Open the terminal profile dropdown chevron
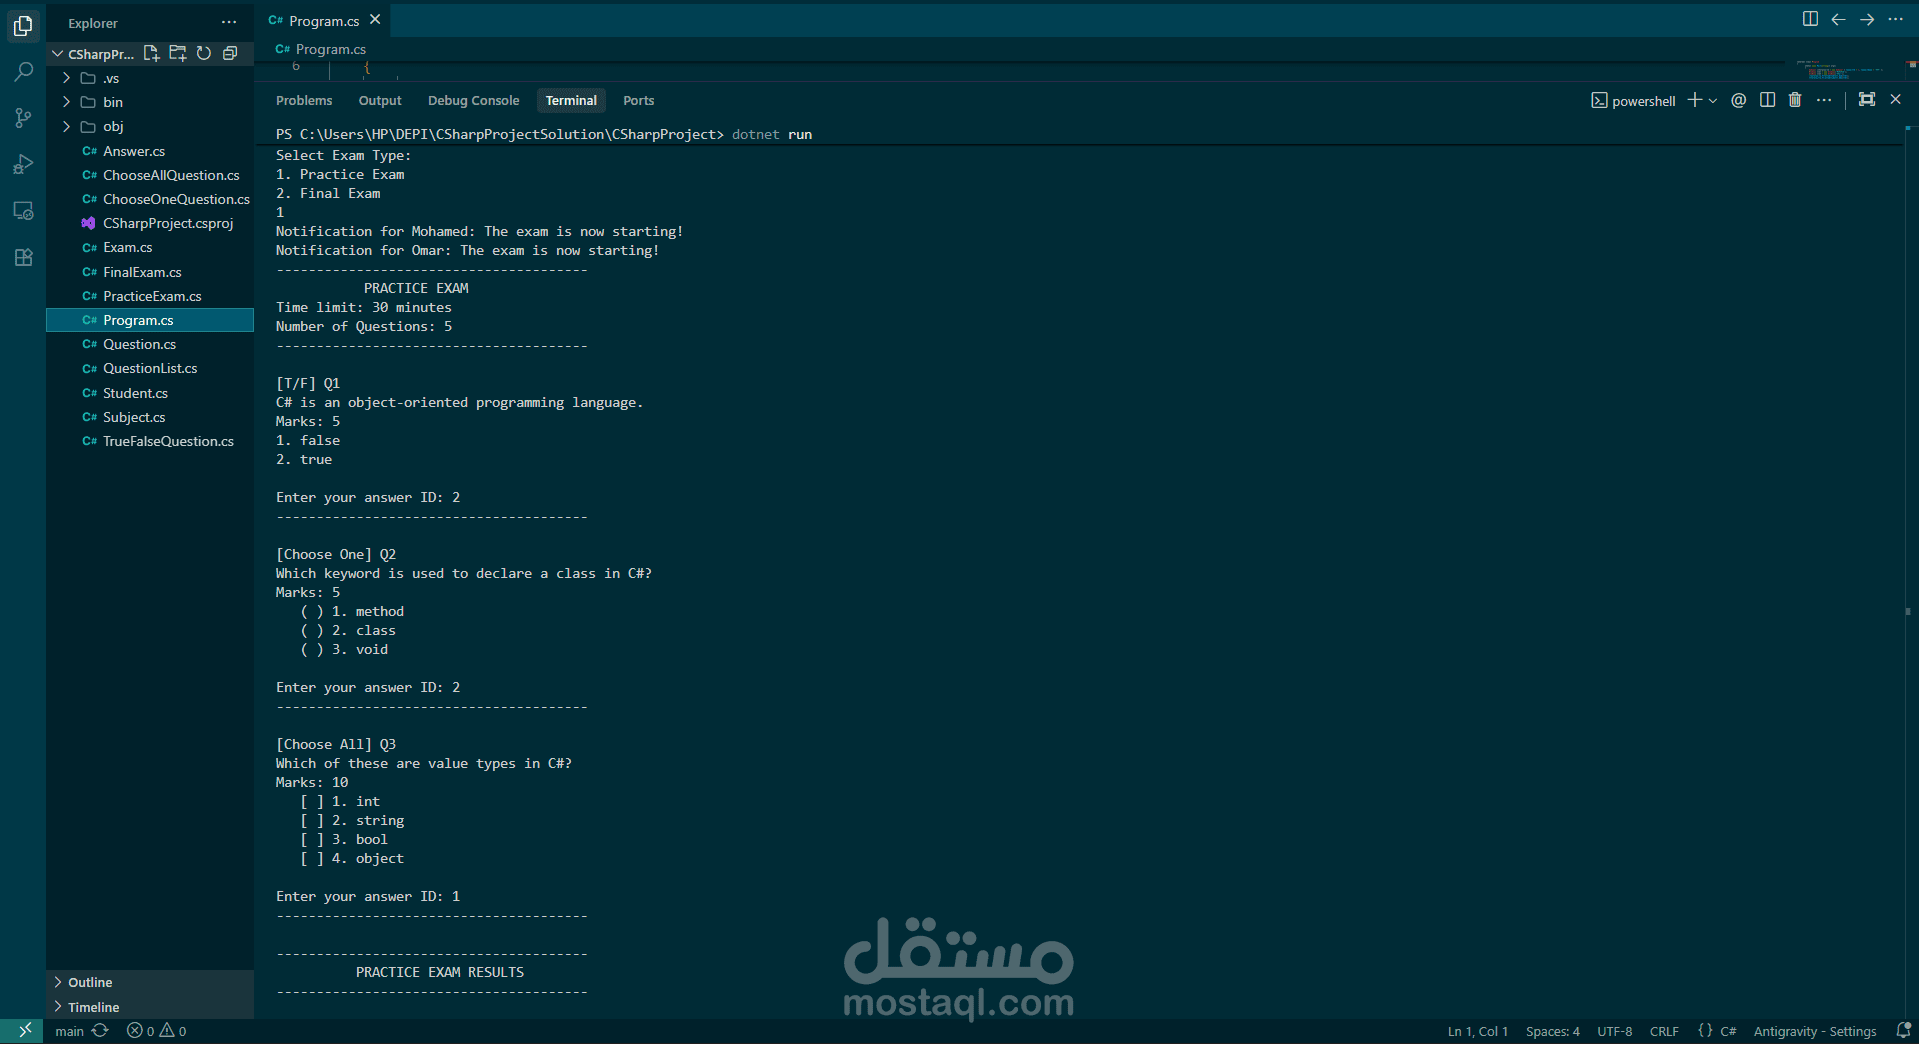This screenshot has width=1919, height=1044. coord(1713,100)
